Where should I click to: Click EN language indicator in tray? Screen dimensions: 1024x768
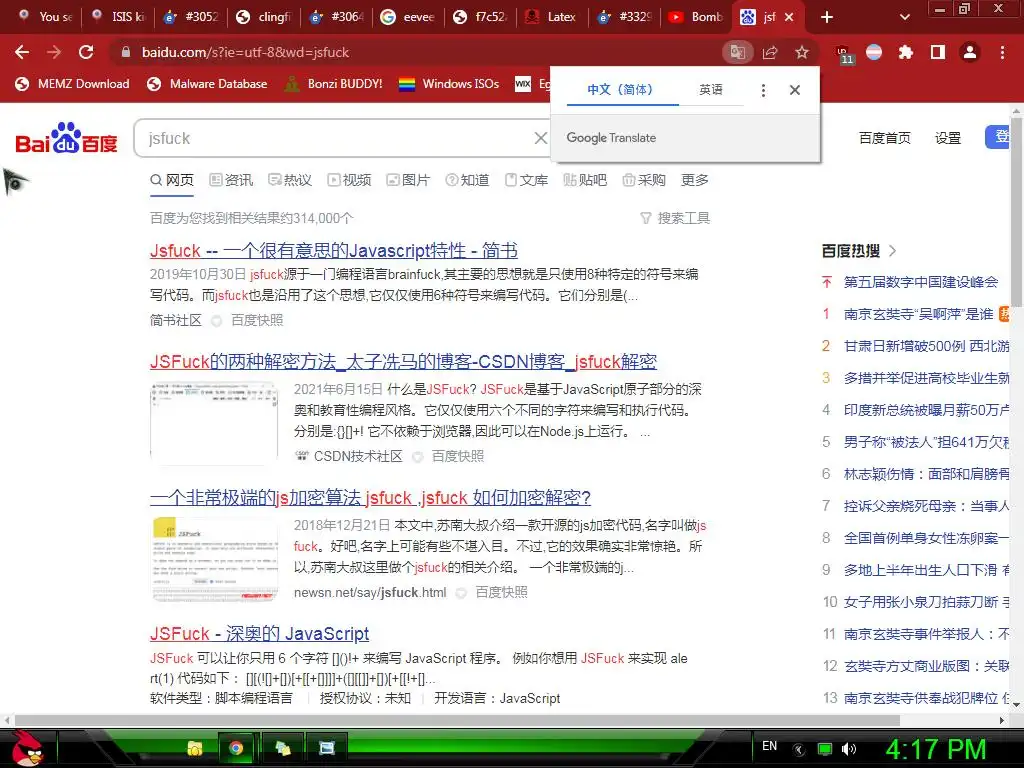(769, 746)
